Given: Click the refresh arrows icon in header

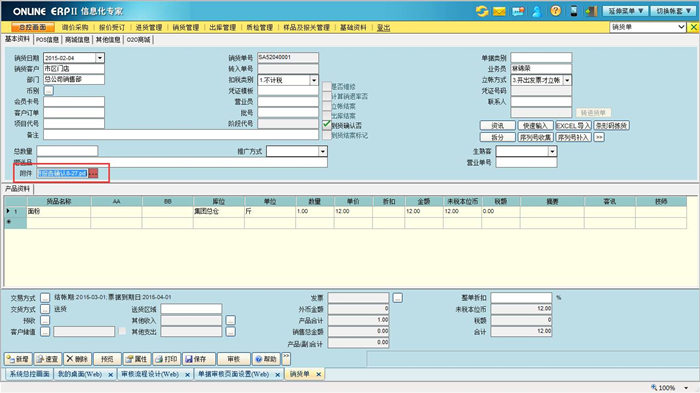Looking at the screenshot, I should (x=481, y=11).
